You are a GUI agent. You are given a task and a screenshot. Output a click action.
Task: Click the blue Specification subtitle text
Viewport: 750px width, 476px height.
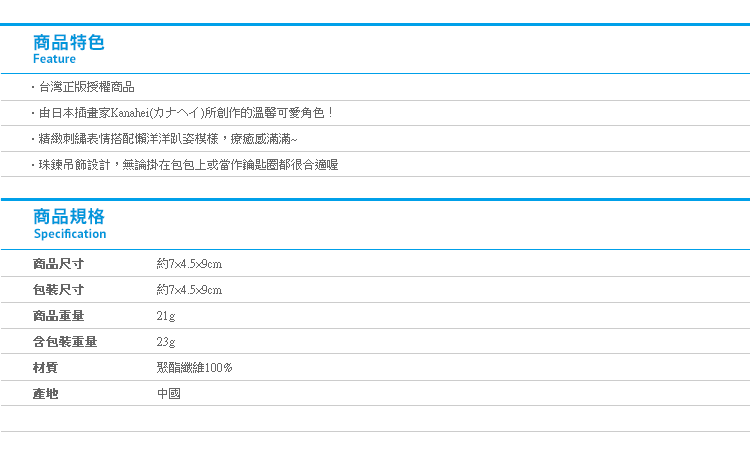[x=70, y=233]
